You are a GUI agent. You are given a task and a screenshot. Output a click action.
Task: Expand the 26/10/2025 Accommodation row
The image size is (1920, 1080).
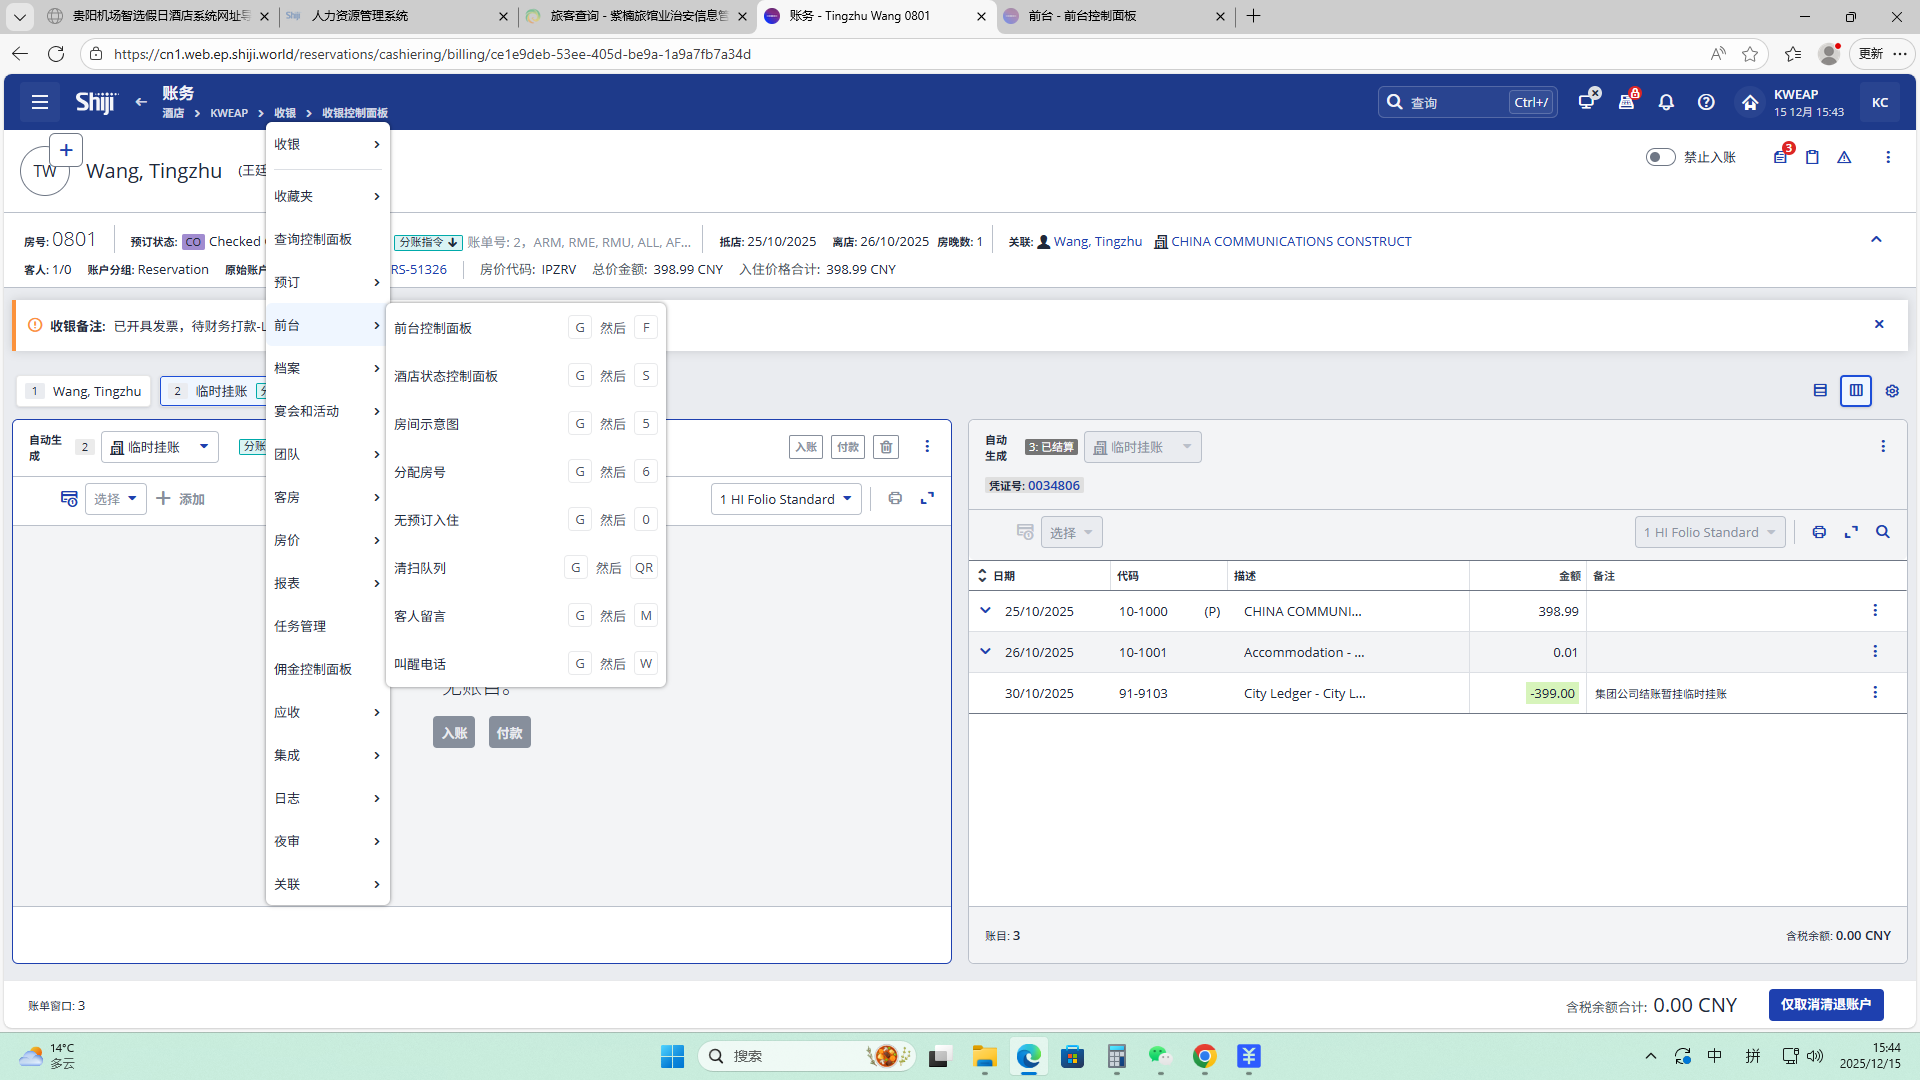point(985,652)
